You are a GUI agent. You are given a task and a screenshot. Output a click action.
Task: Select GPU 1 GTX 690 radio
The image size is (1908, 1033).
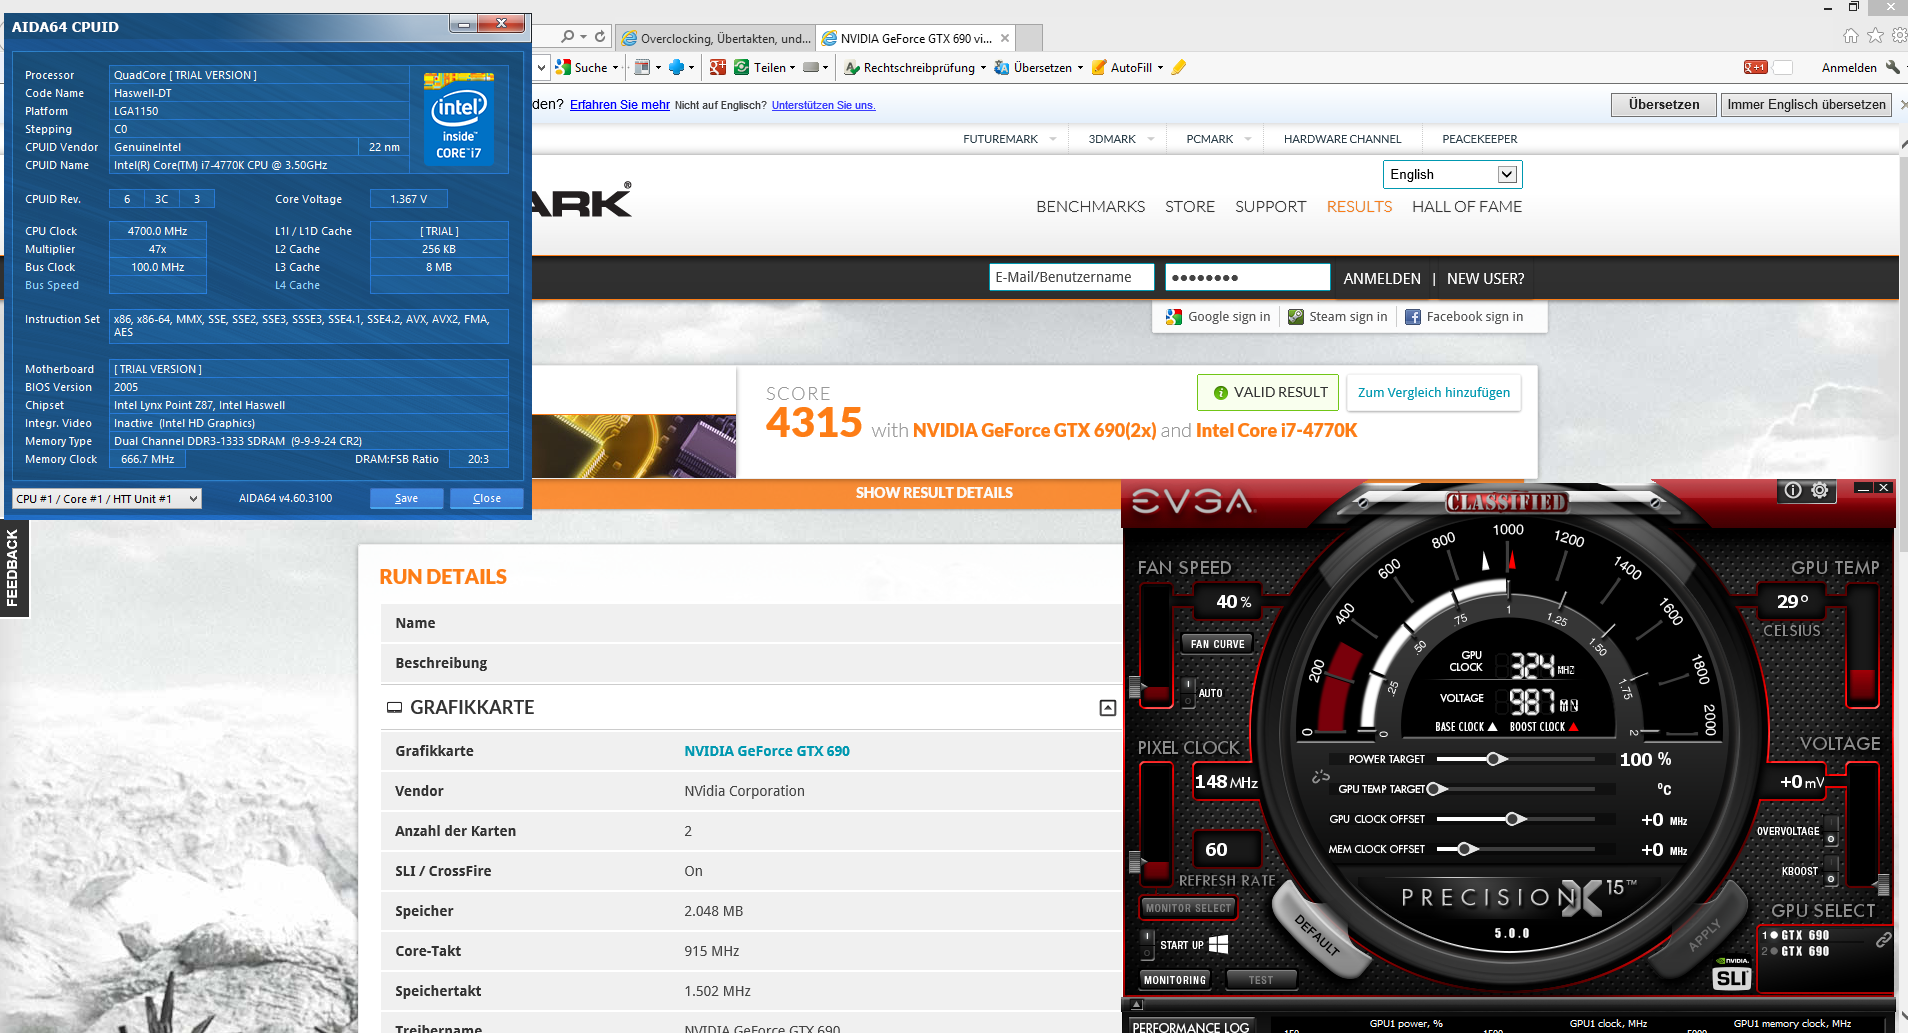(x=1774, y=936)
